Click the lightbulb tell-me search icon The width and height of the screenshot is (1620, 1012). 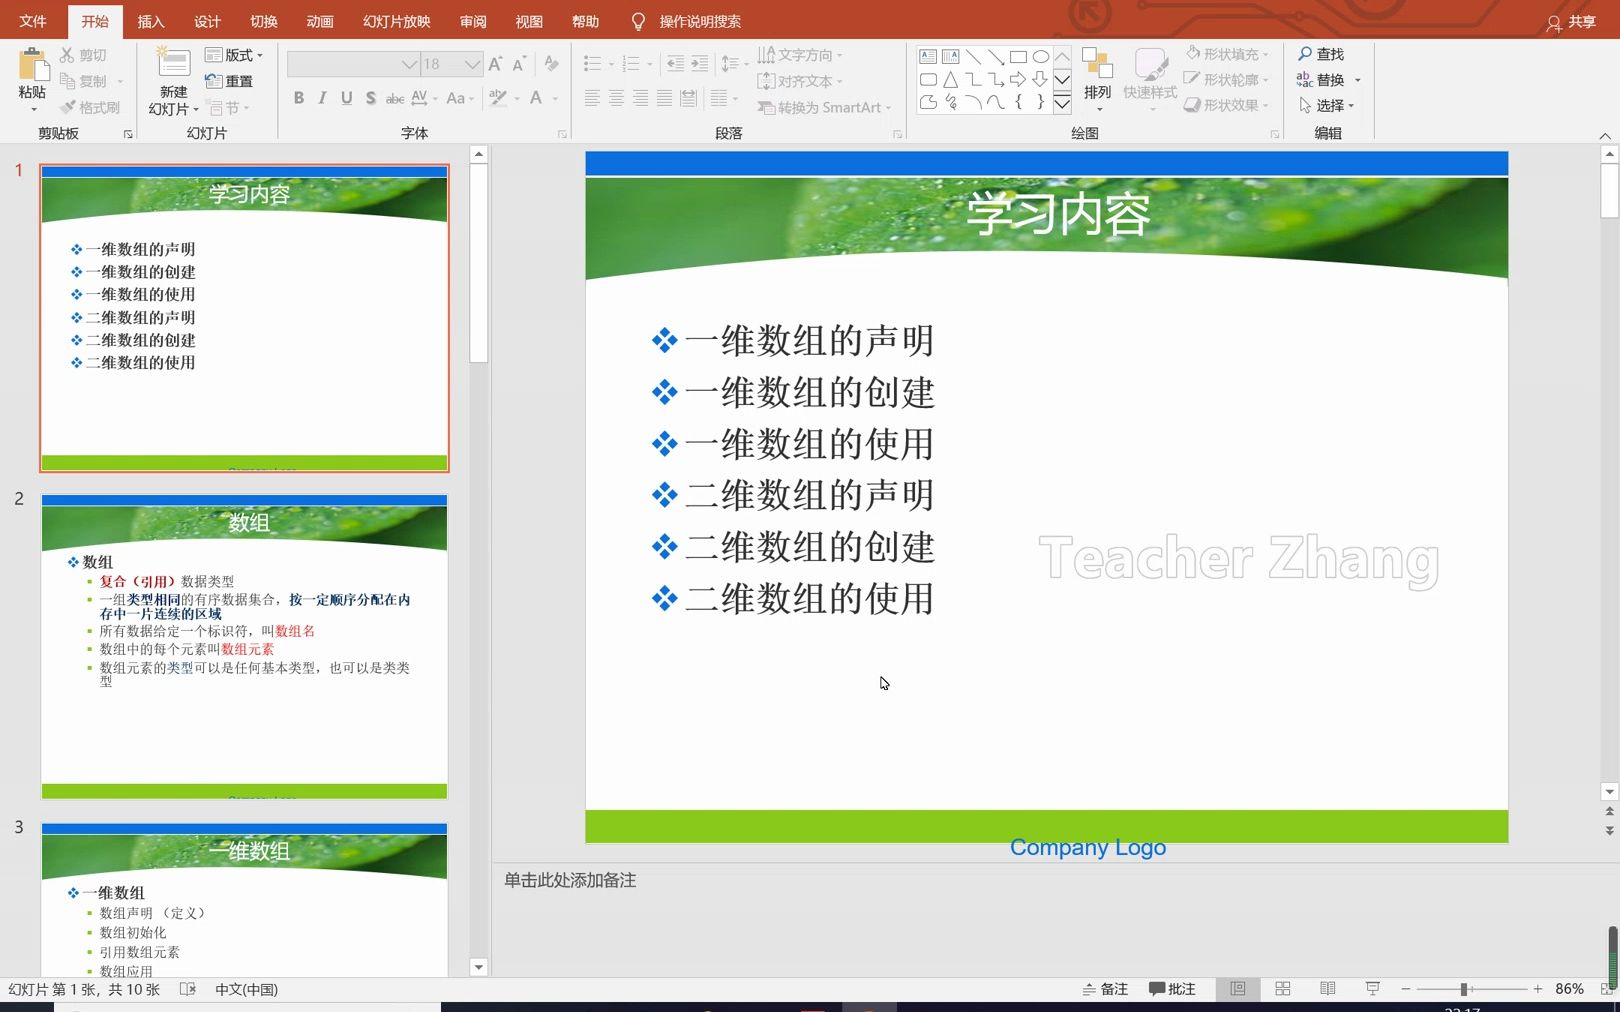[639, 21]
